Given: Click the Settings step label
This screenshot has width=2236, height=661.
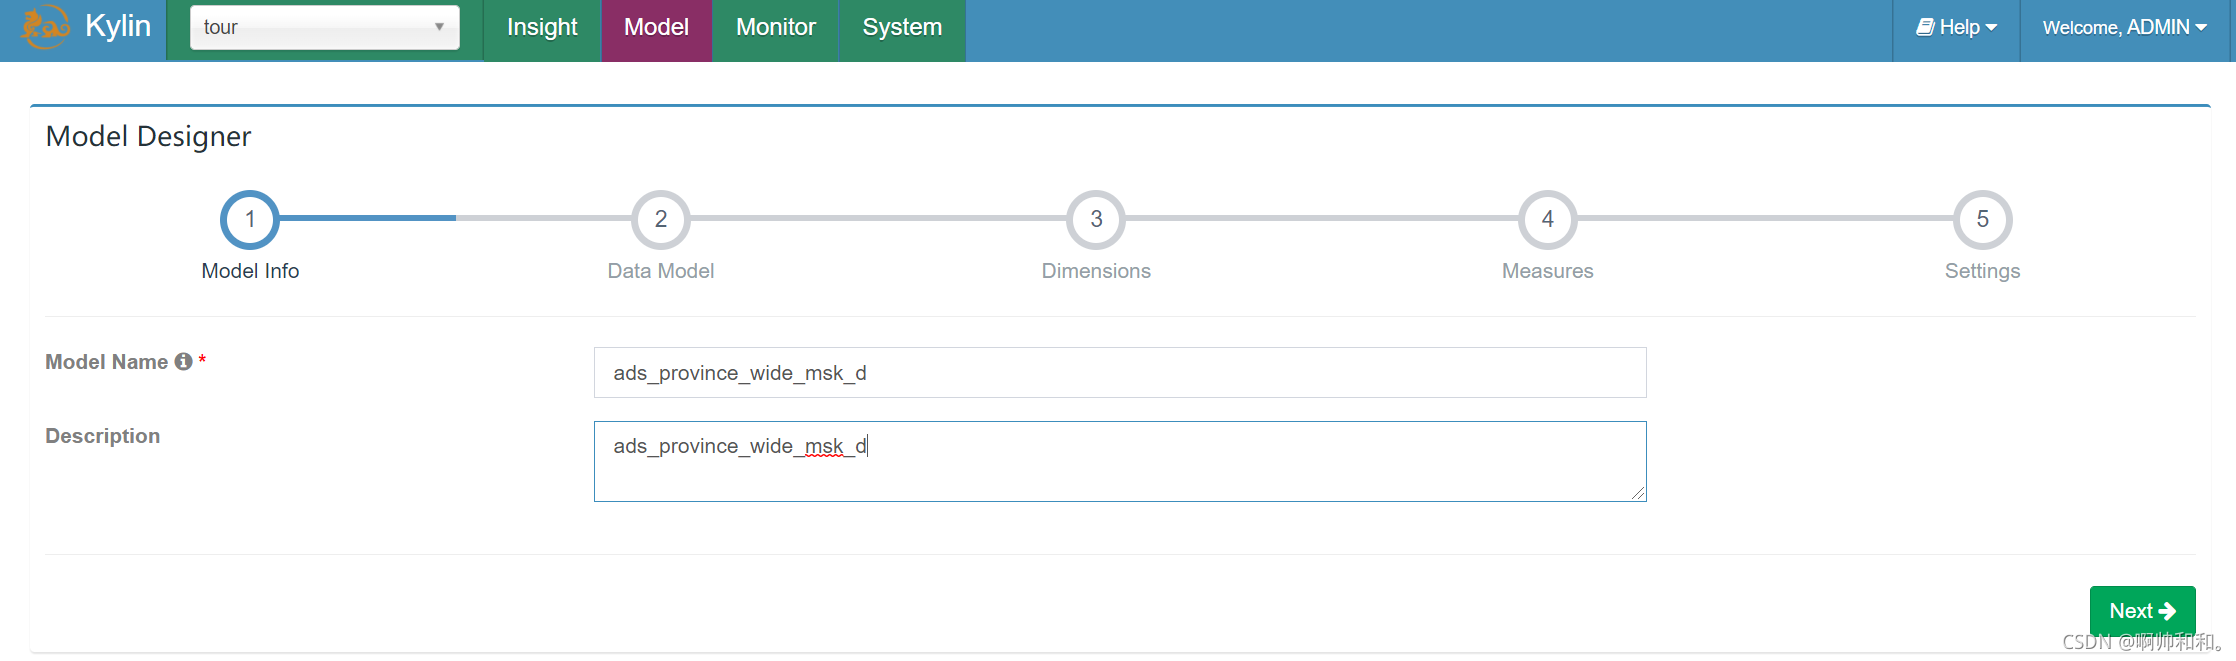Looking at the screenshot, I should [x=1982, y=271].
